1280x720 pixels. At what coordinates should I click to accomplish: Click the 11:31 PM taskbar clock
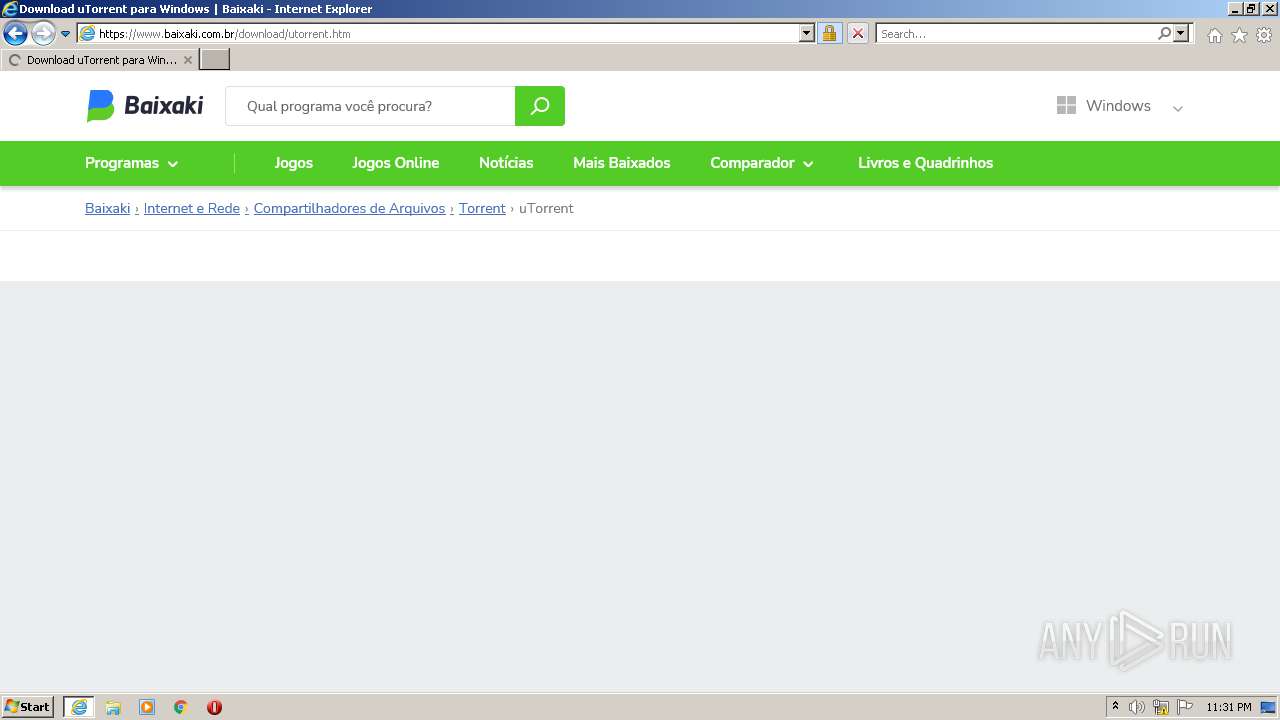(x=1229, y=707)
